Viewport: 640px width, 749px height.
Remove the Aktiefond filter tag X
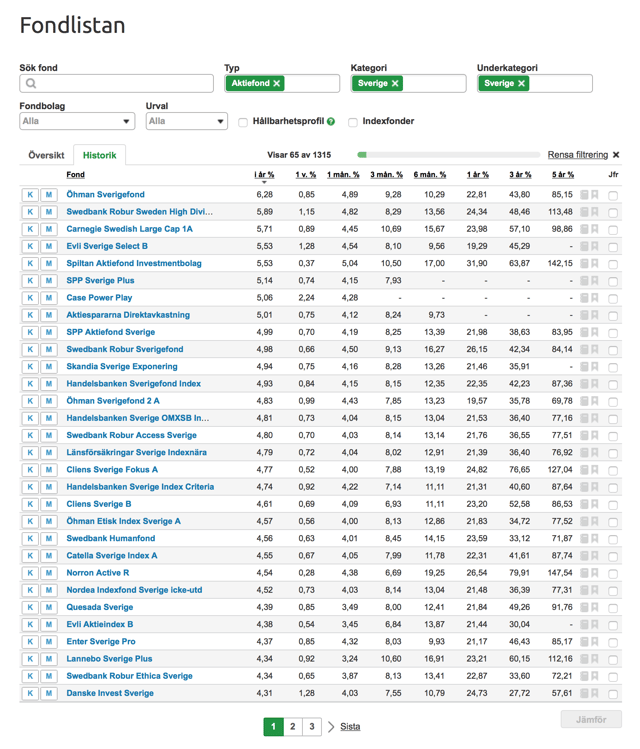click(277, 84)
